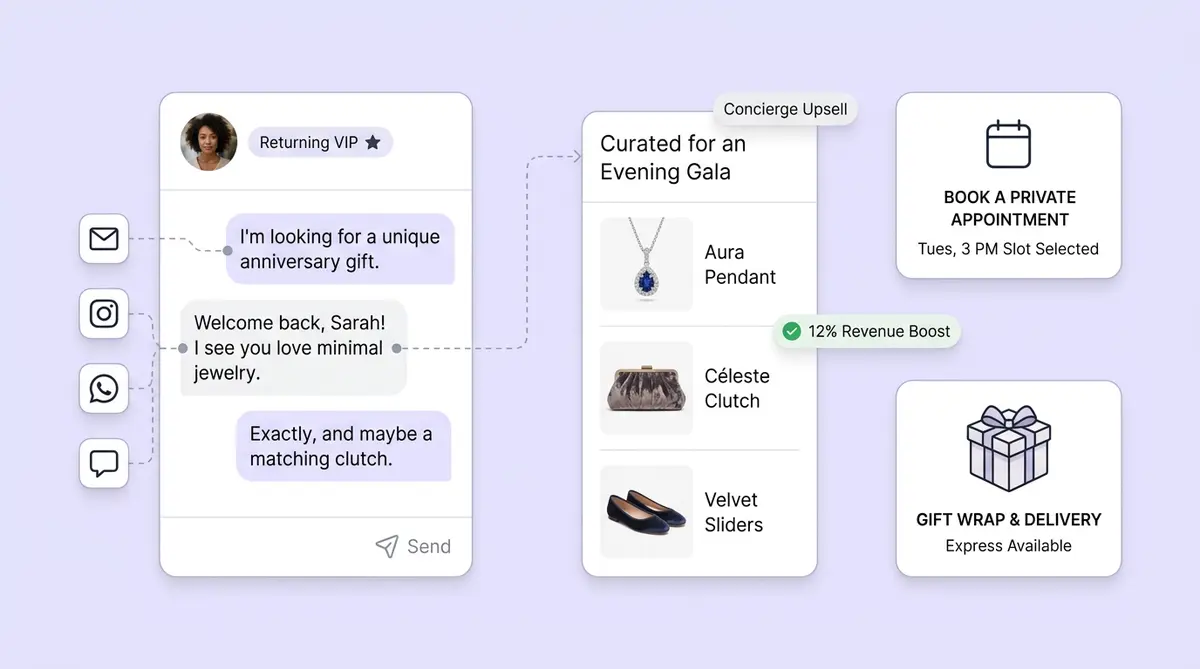Select the Tues 3 PM appointment slot
Image resolution: width=1200 pixels, height=669 pixels.
[1008, 249]
